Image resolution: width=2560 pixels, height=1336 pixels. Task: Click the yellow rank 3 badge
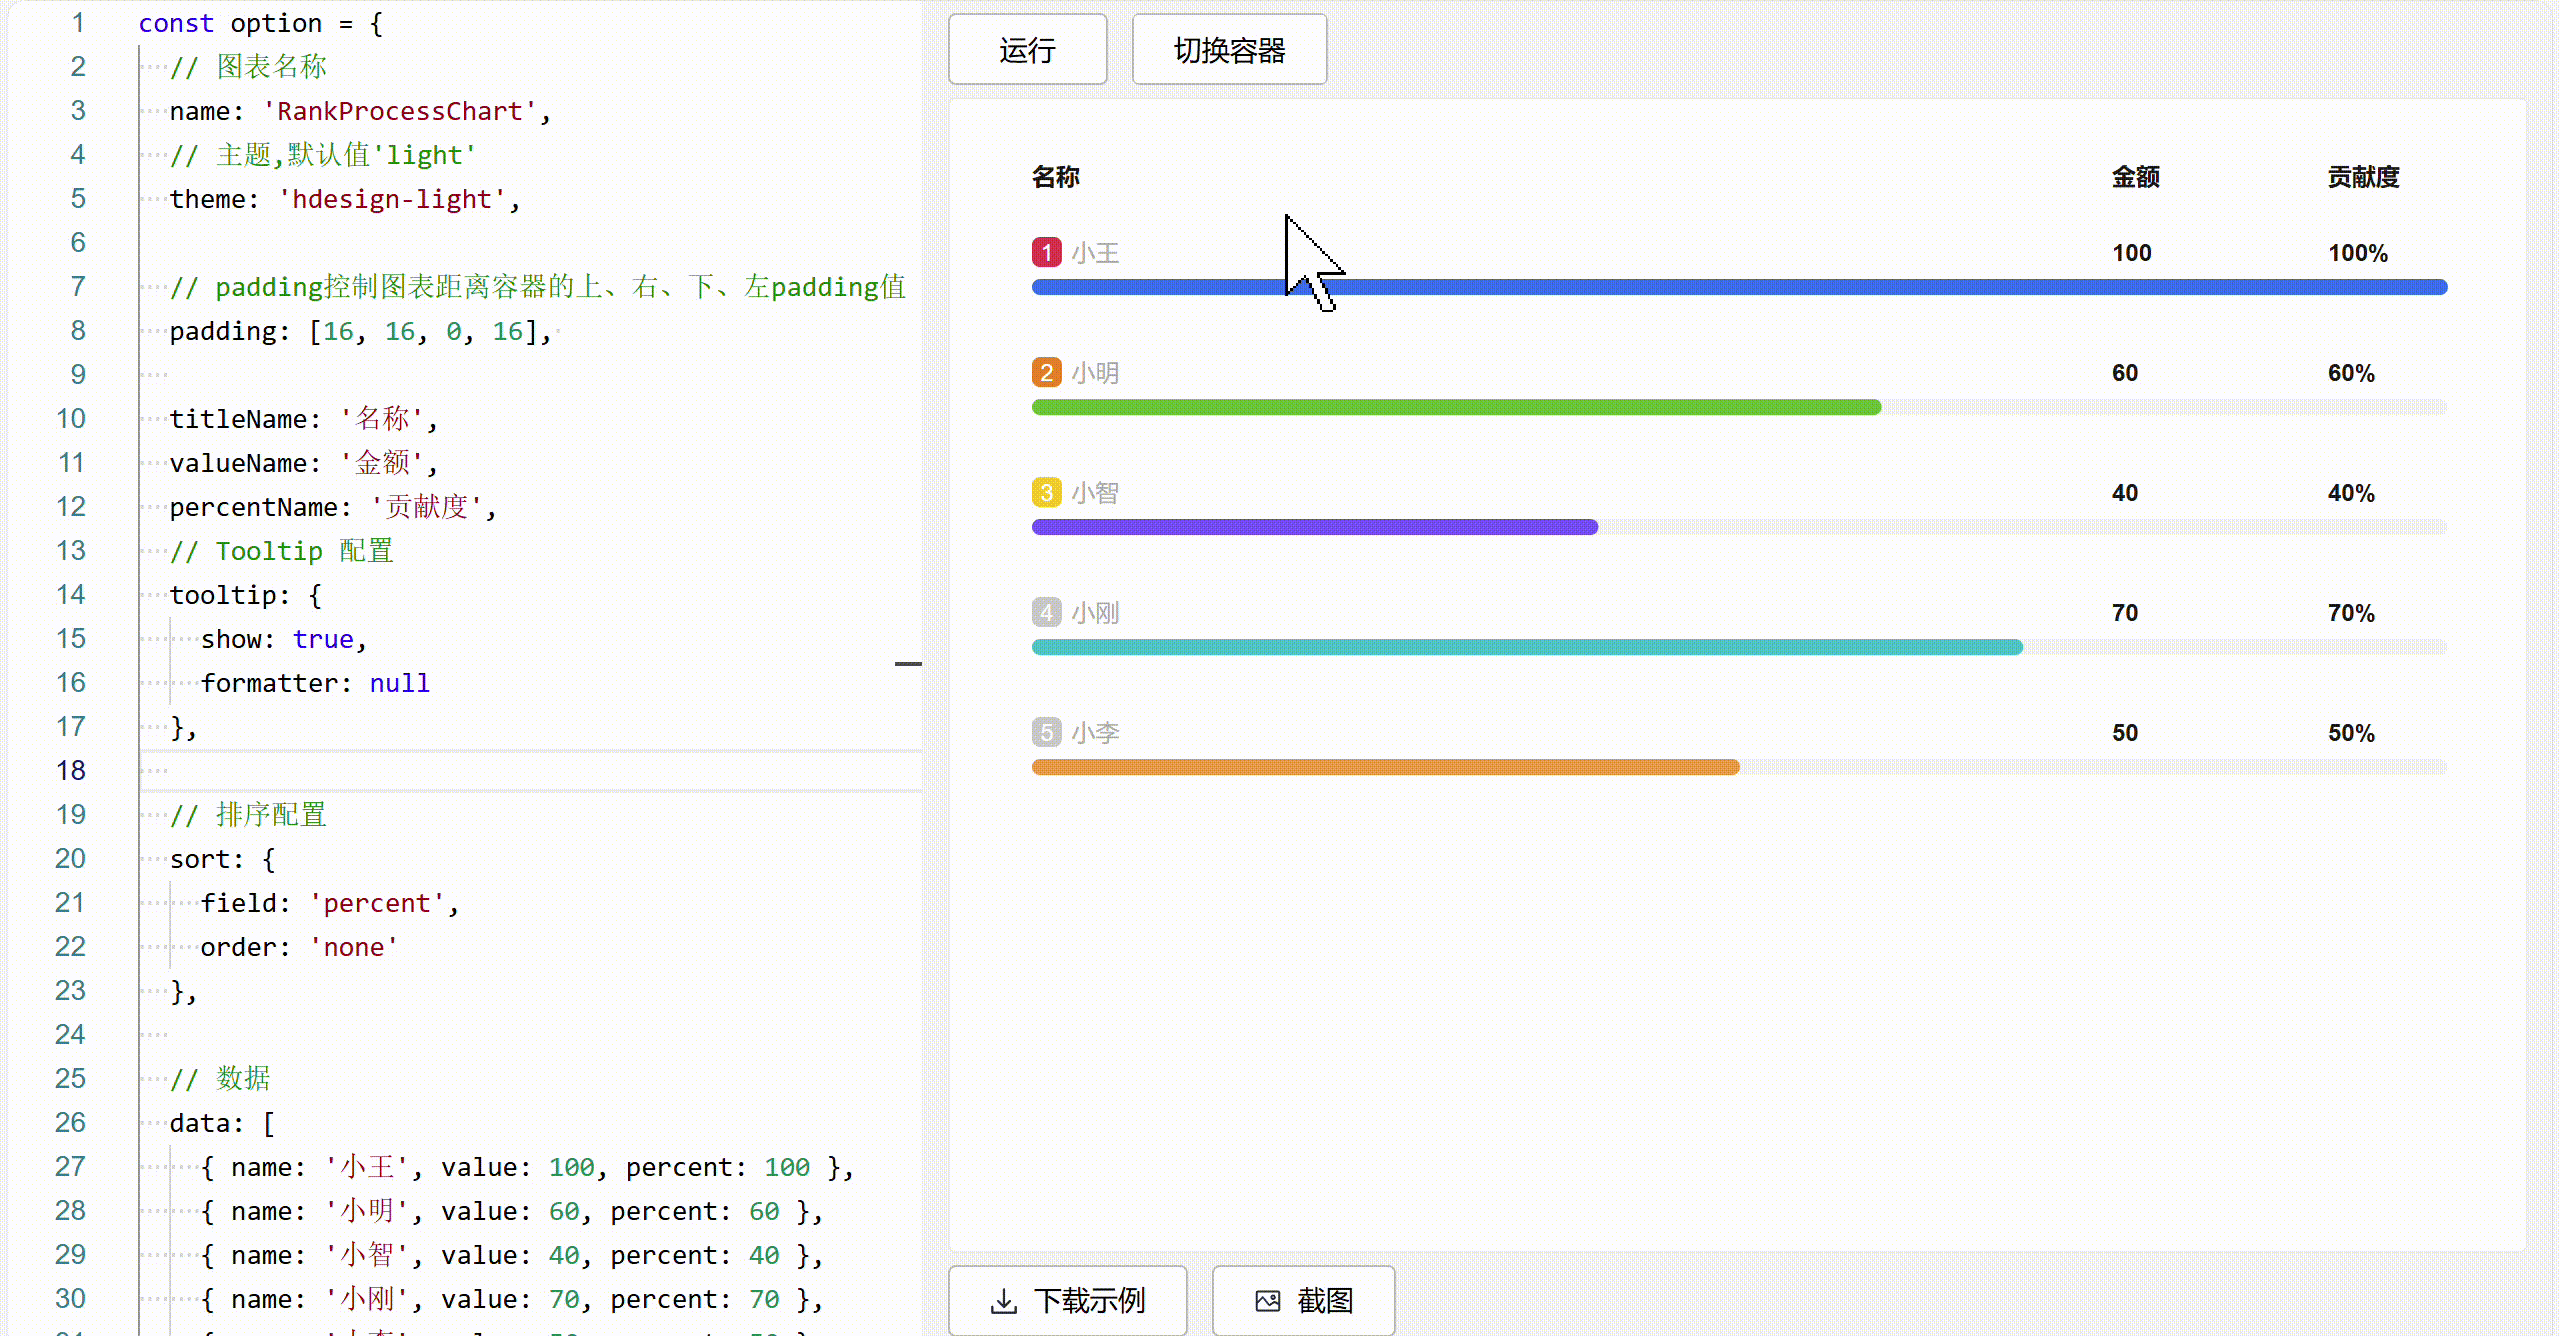pos(1046,493)
